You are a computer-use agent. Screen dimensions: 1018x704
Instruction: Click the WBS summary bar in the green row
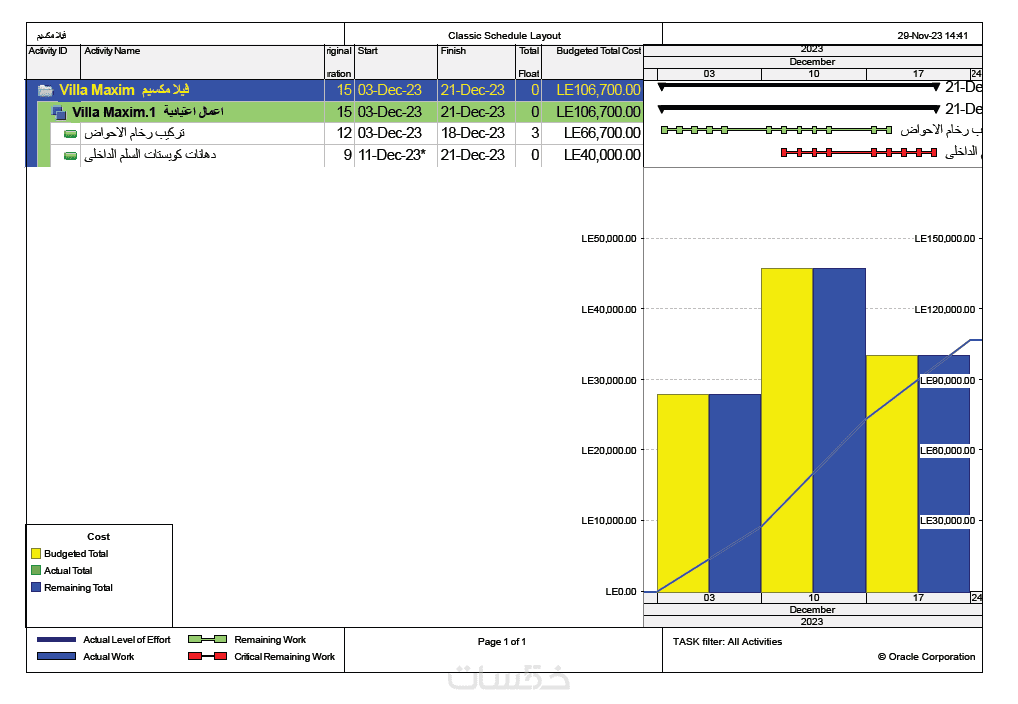799,108
